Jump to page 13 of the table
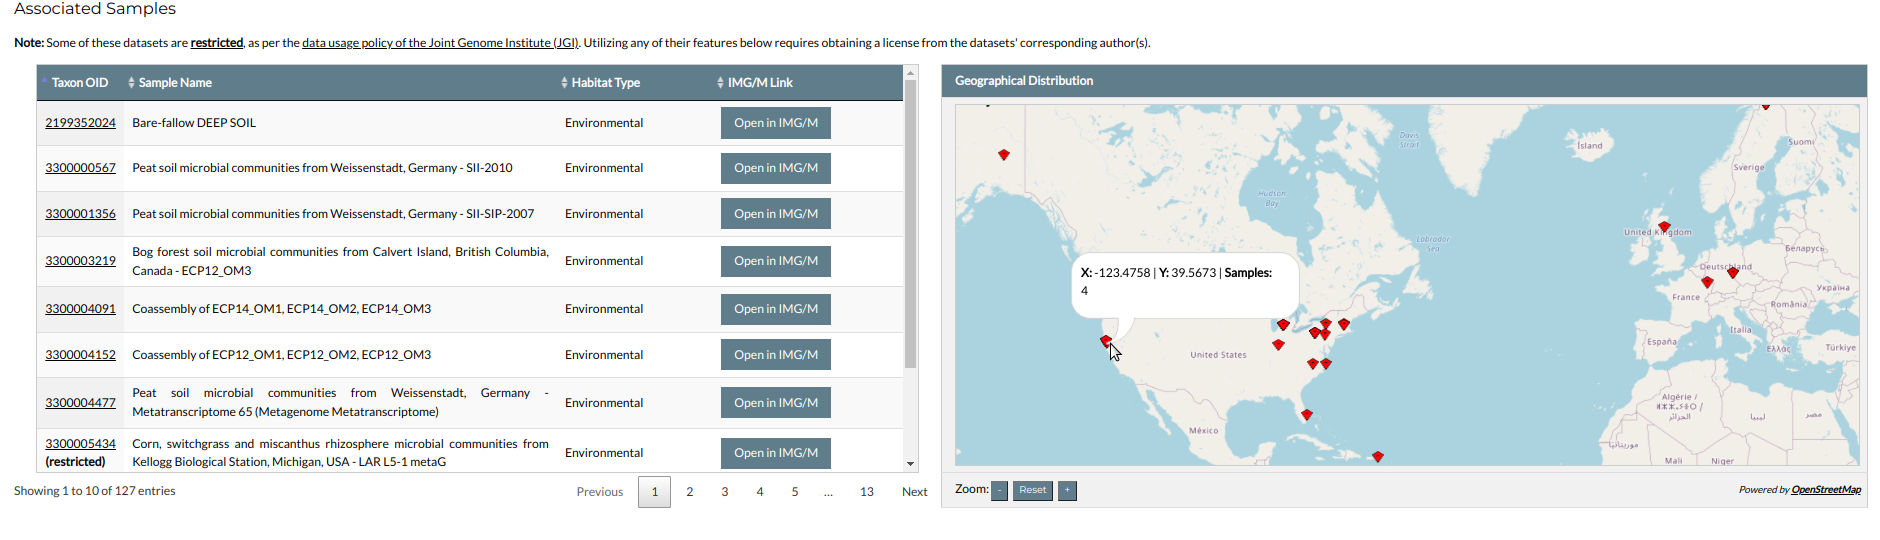The width and height of the screenshot is (1880, 540). click(x=866, y=492)
